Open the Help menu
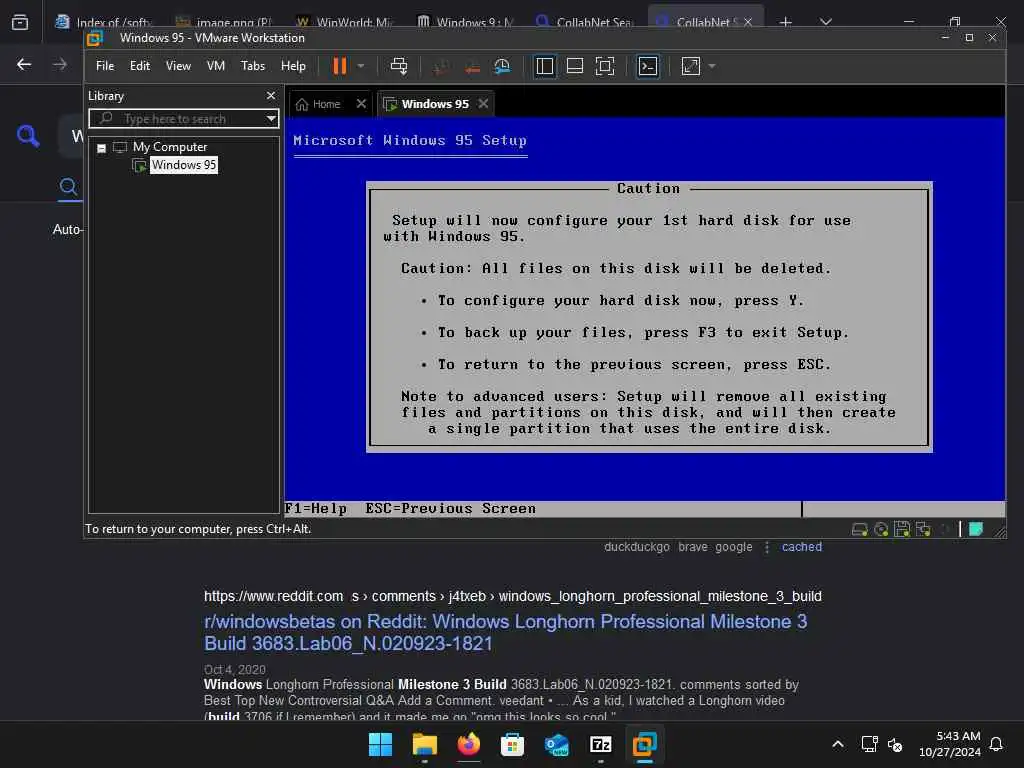Image resolution: width=1024 pixels, height=768 pixels. (293, 66)
